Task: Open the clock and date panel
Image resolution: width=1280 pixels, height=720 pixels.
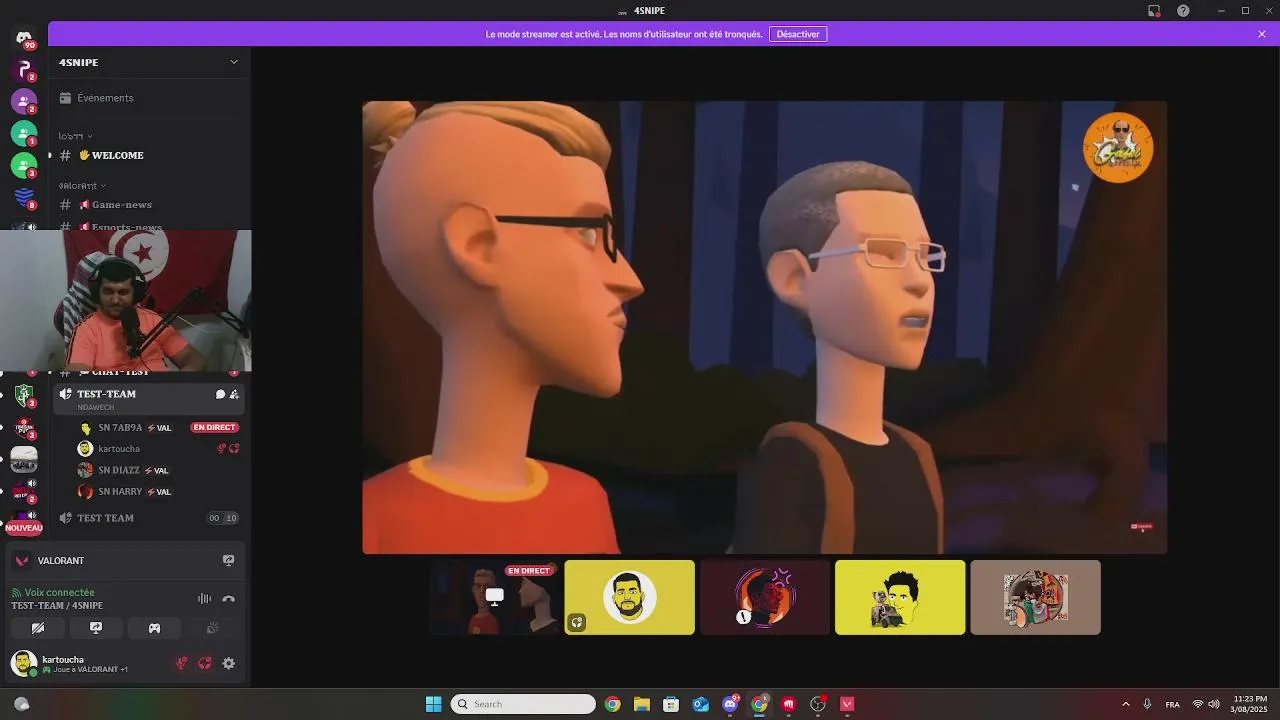Action: [1249, 704]
